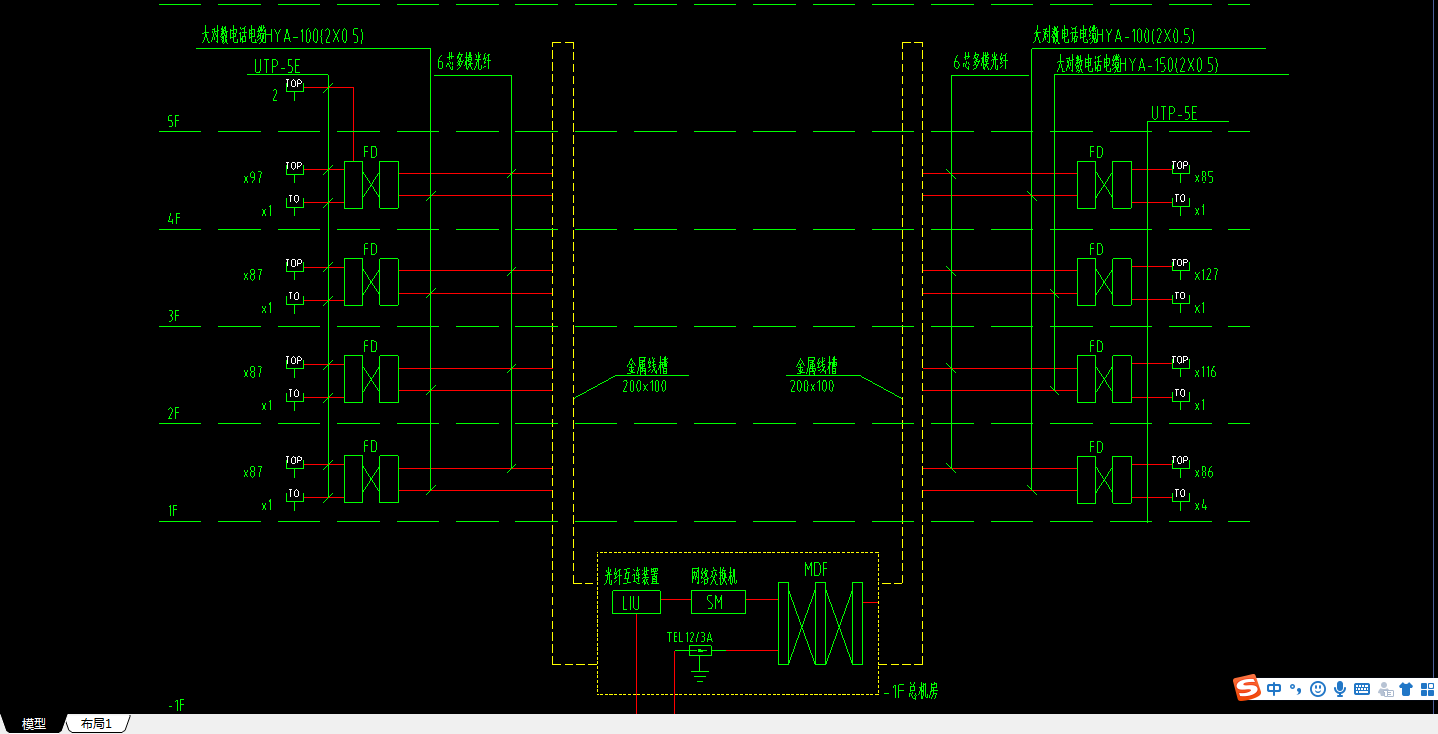Toggle Chinese punctuation mode in Sogou bar
Image resolution: width=1438 pixels, height=734 pixels.
click(1296, 689)
